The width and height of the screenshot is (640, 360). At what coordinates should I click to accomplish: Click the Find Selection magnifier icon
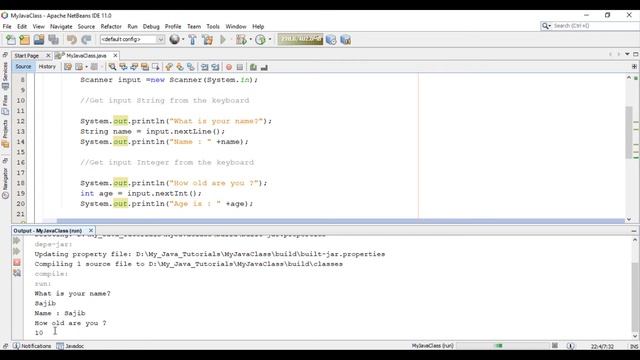click(x=112, y=67)
